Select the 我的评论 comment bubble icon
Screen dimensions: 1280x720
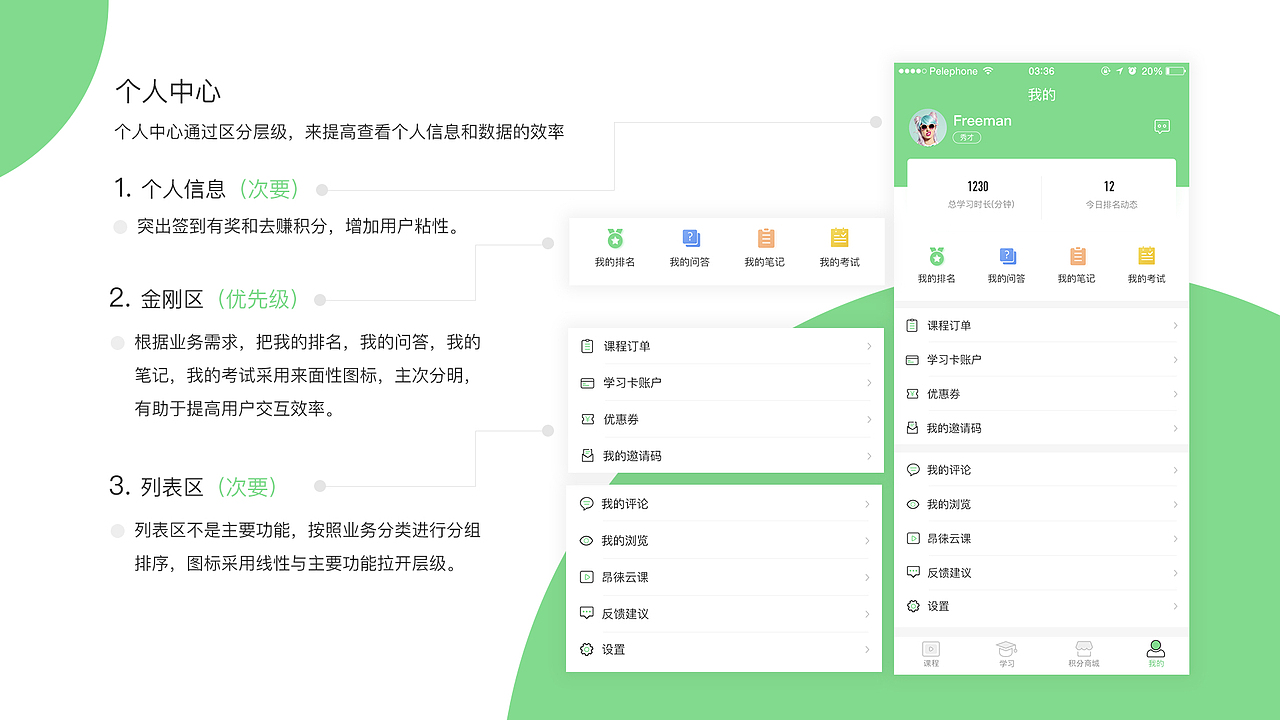(914, 469)
